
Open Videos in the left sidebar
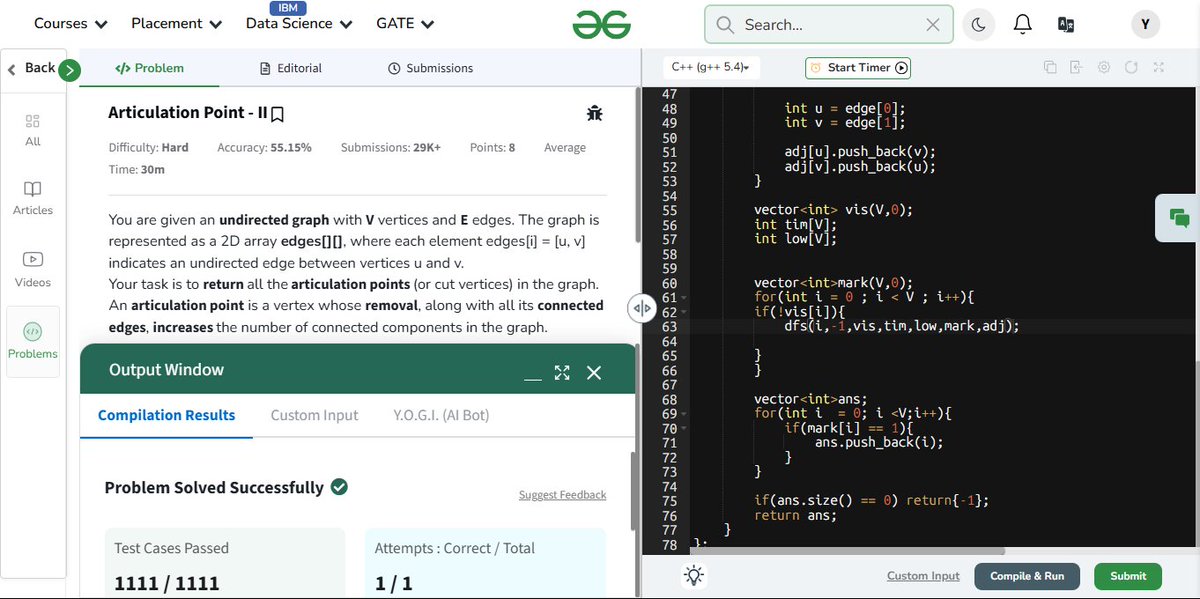point(33,269)
